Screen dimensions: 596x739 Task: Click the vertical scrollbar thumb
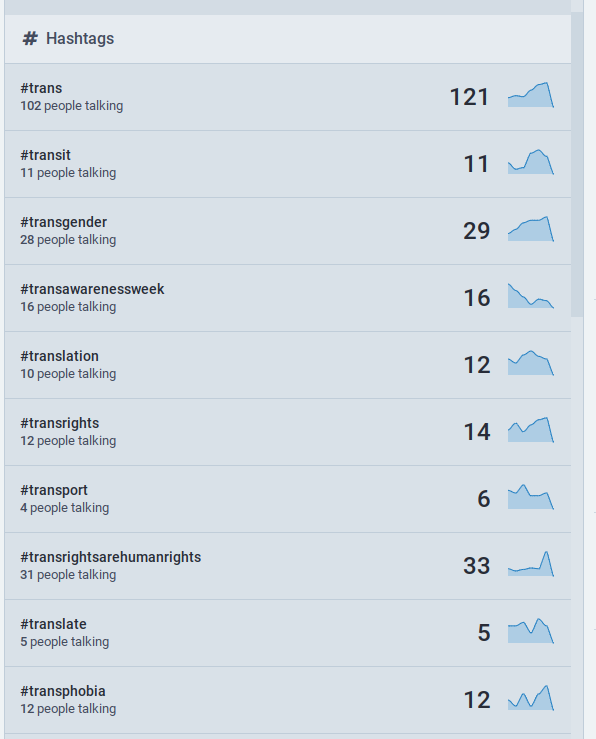tap(577, 165)
